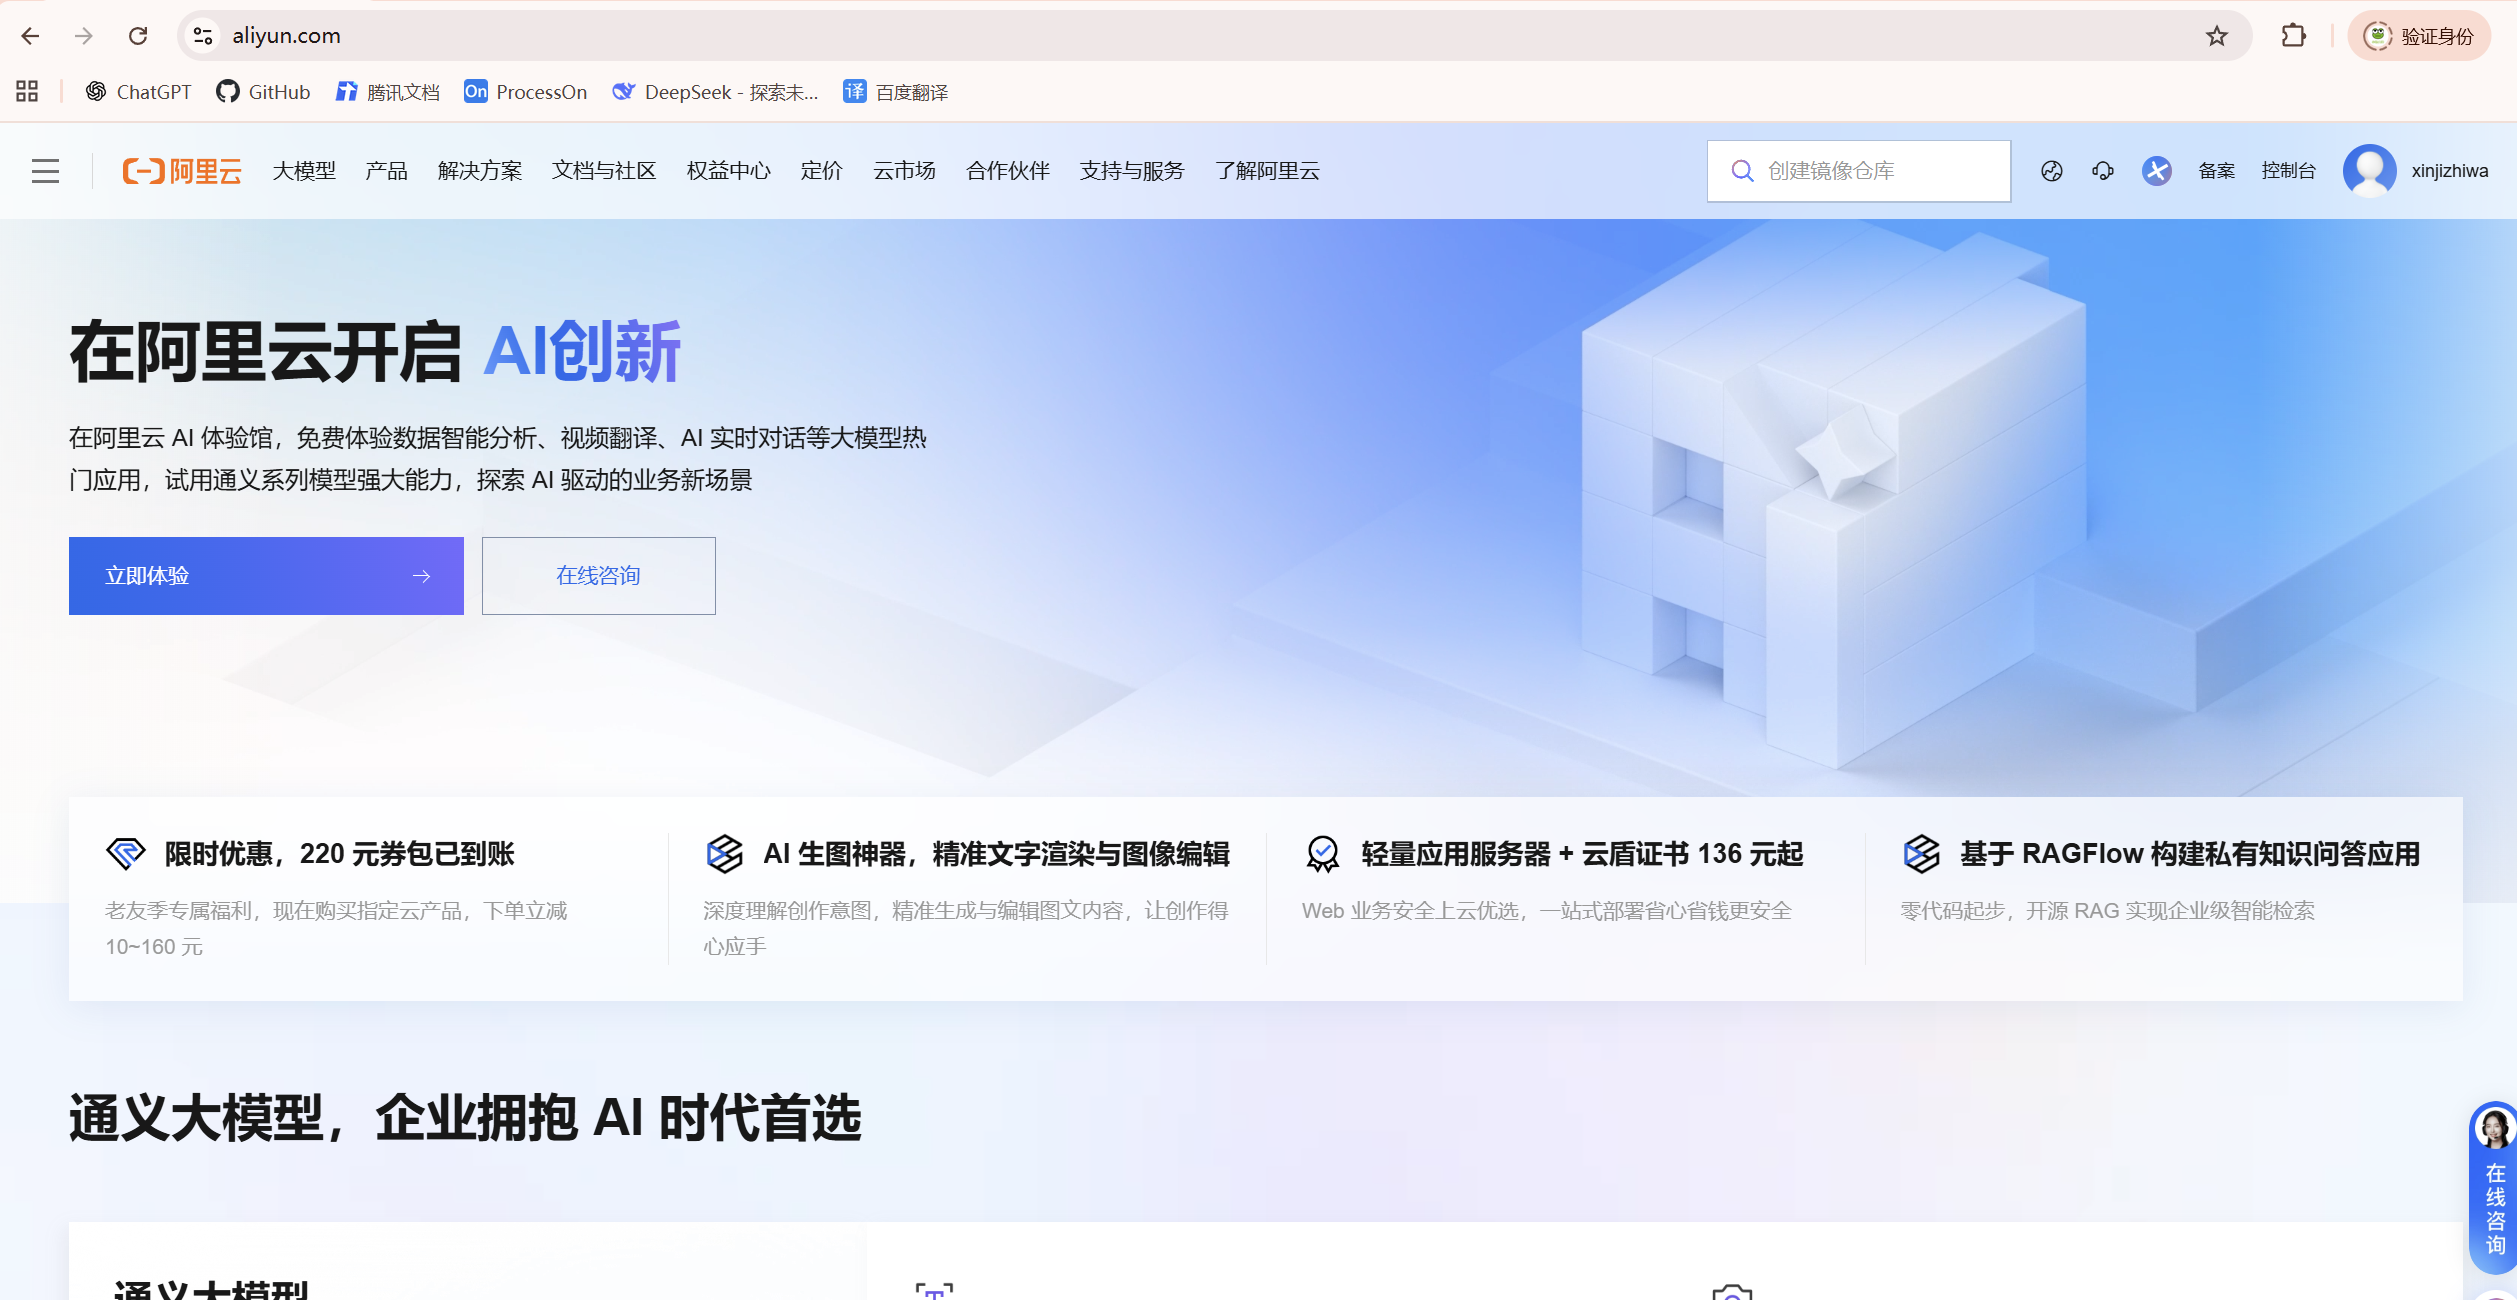Click the xinjizhiwa username
The height and width of the screenshot is (1300, 2517).
pos(2449,171)
